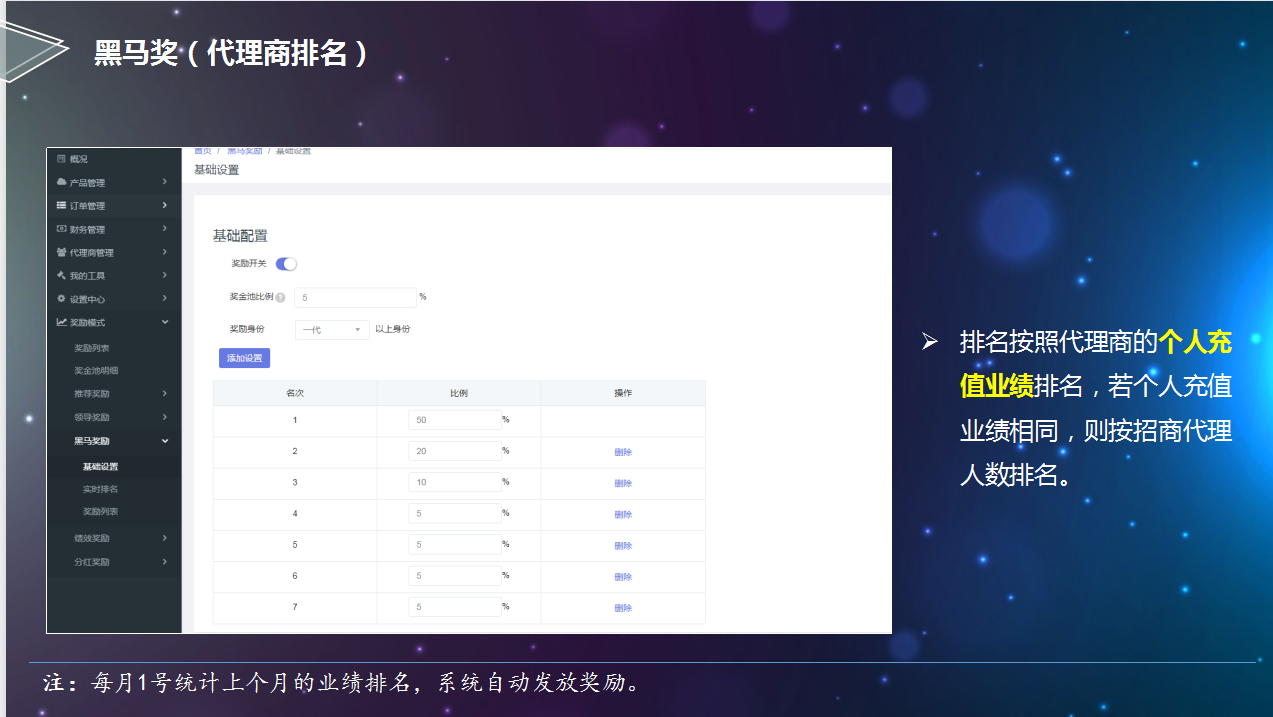Click the rank number 3 cell
1273x717 pixels.
(295, 482)
